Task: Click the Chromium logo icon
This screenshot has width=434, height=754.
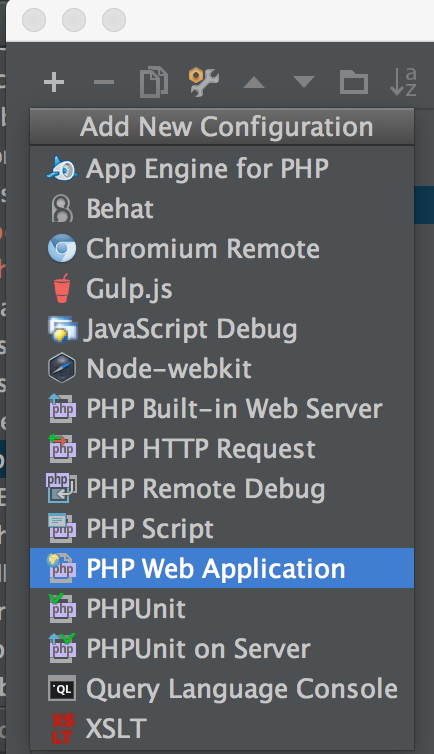Action: point(62,249)
